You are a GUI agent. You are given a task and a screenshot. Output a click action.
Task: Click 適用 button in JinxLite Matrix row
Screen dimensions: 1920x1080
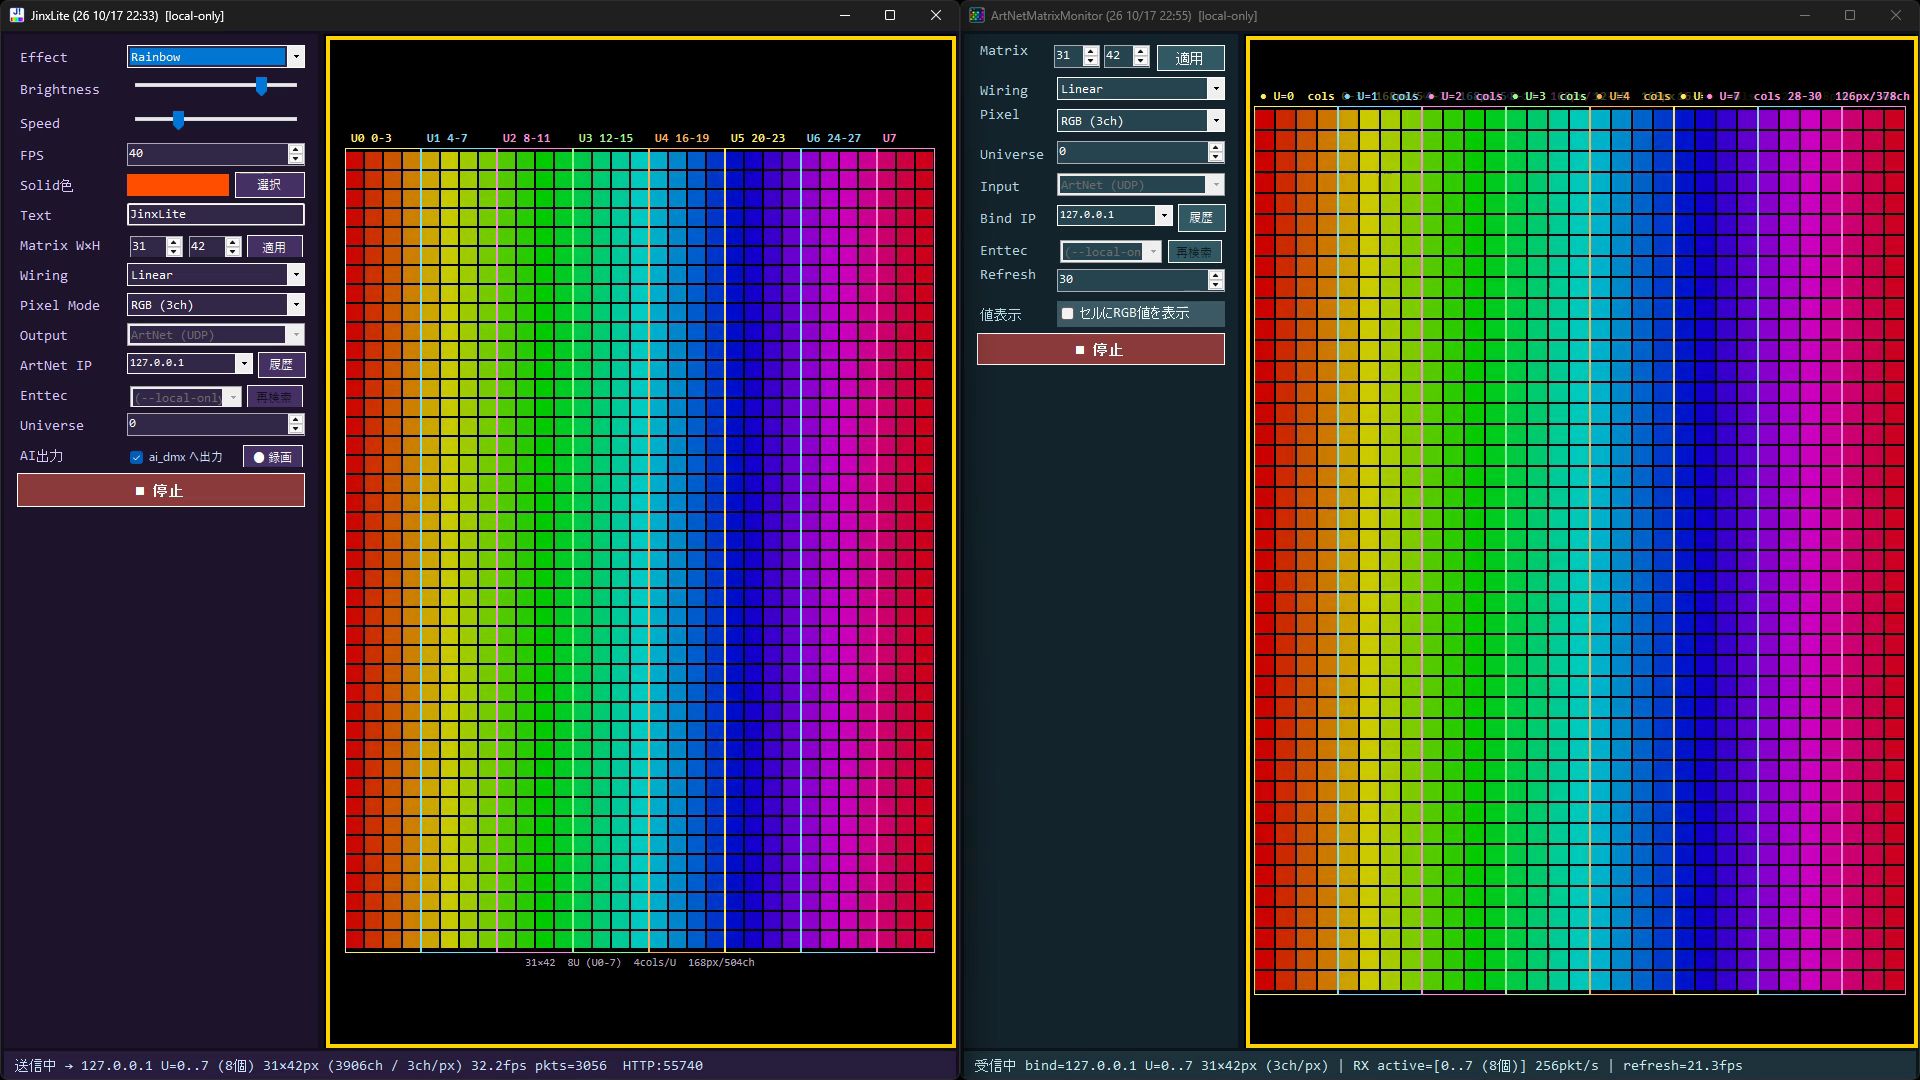pyautogui.click(x=274, y=247)
